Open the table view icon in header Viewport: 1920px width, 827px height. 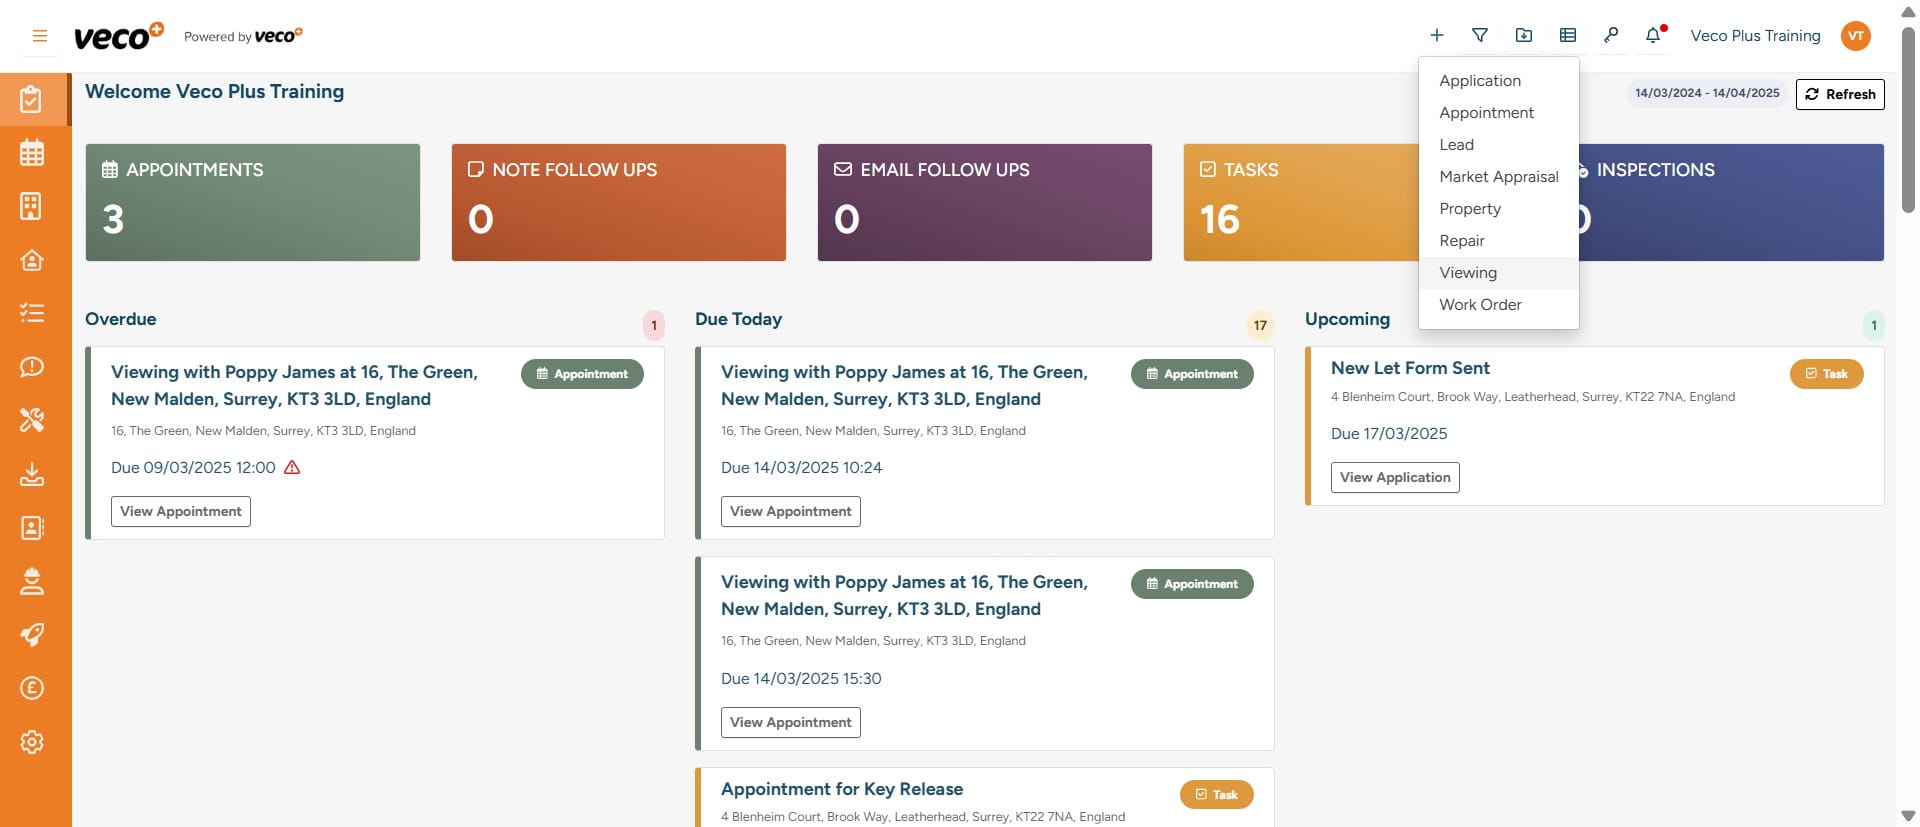(1567, 36)
